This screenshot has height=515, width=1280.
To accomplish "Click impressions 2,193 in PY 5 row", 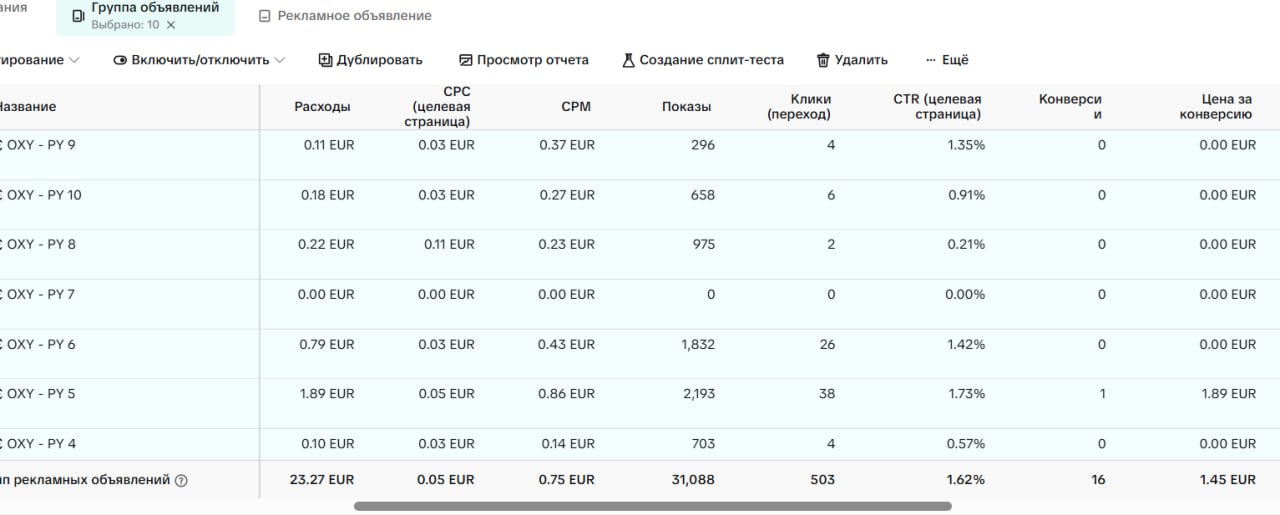I will (699, 394).
